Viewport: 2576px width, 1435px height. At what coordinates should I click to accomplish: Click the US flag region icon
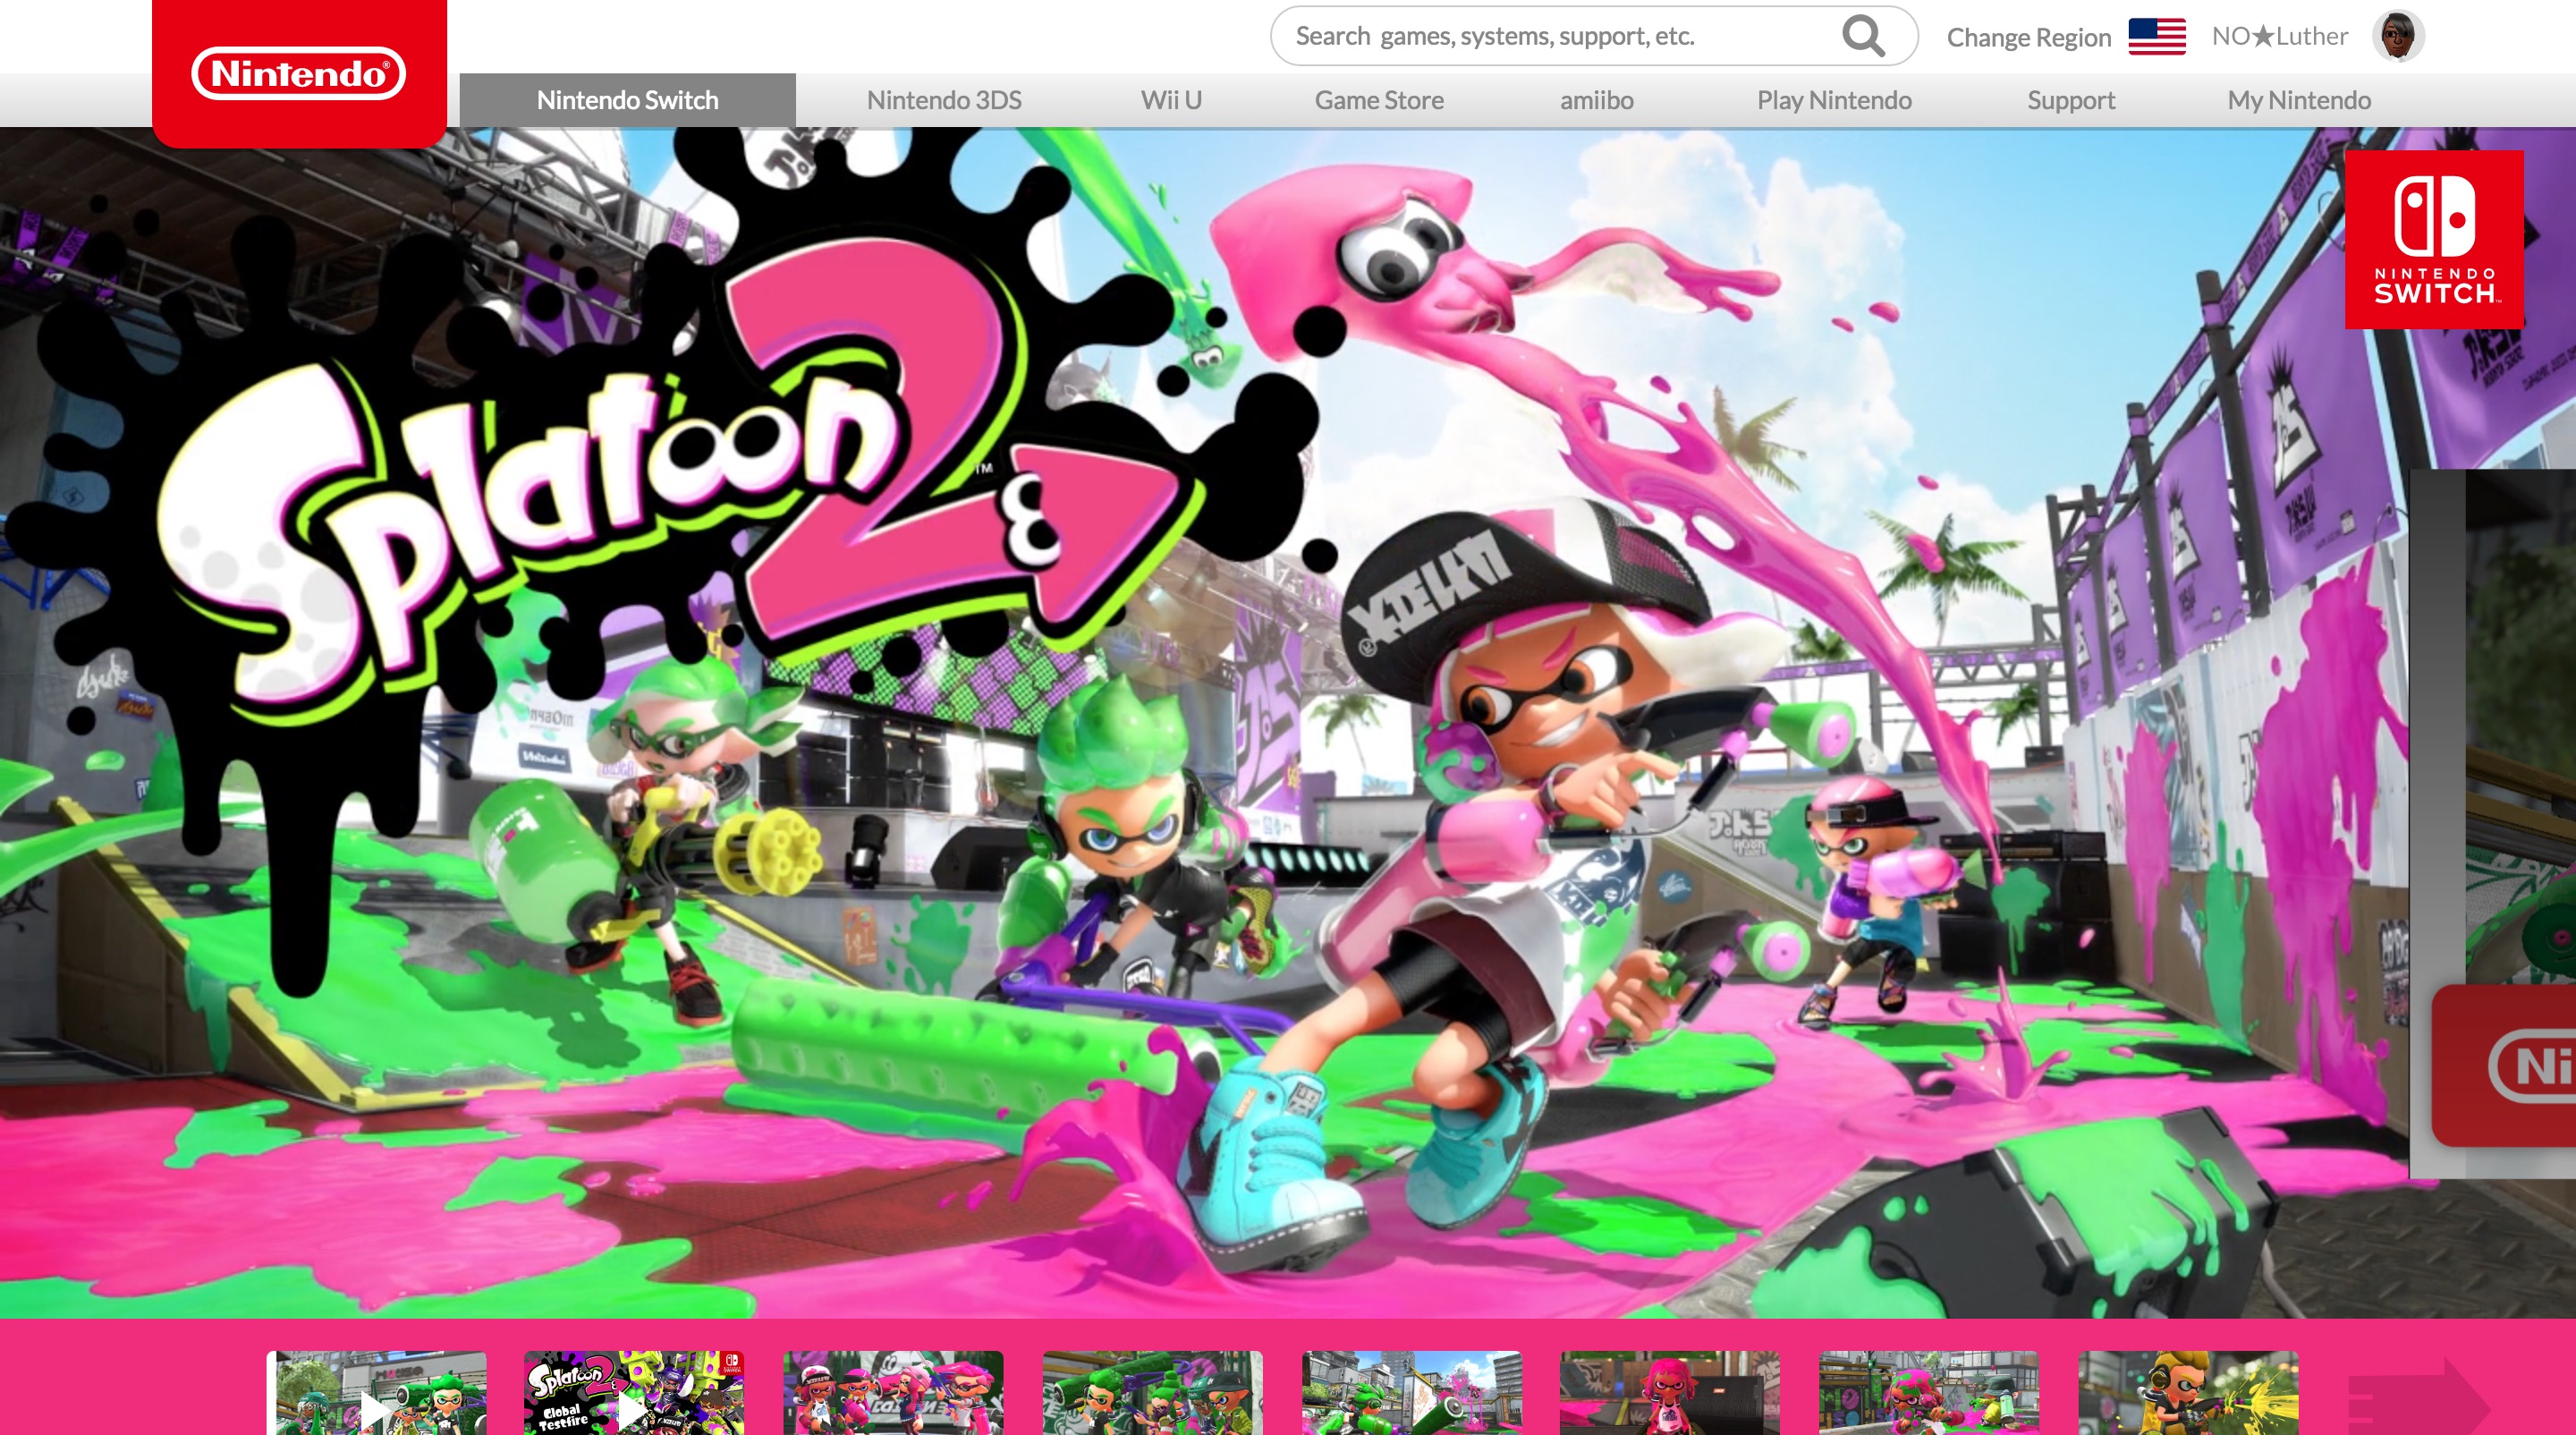2157,37
